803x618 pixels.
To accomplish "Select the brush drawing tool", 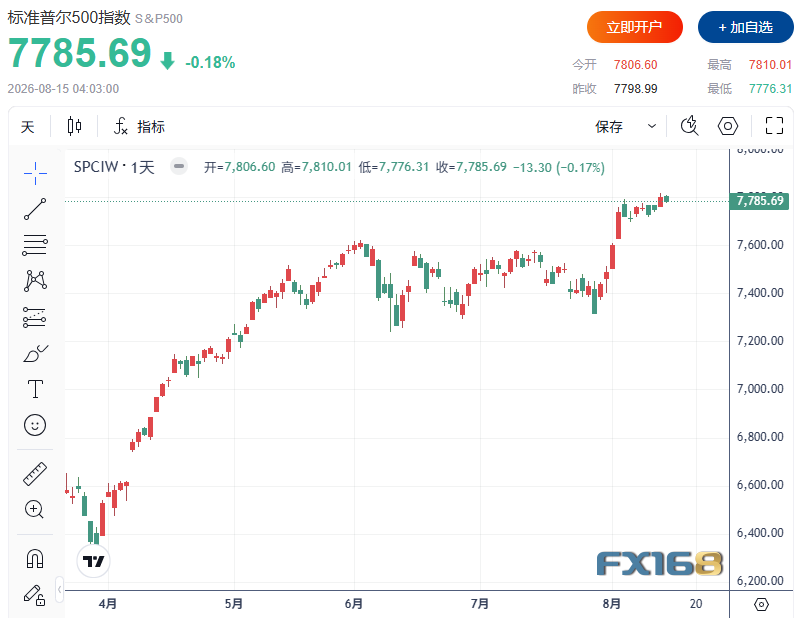I will 35,353.
